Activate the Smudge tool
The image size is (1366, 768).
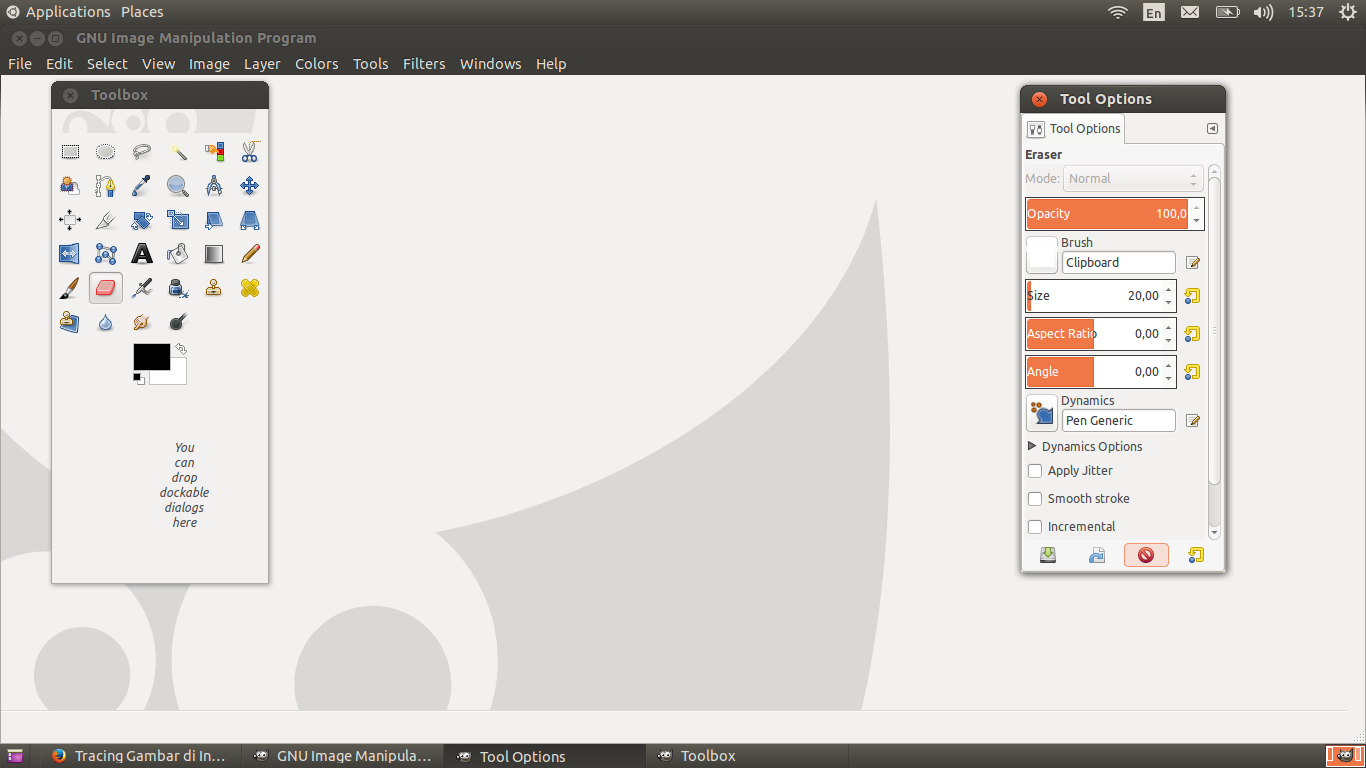(x=142, y=322)
